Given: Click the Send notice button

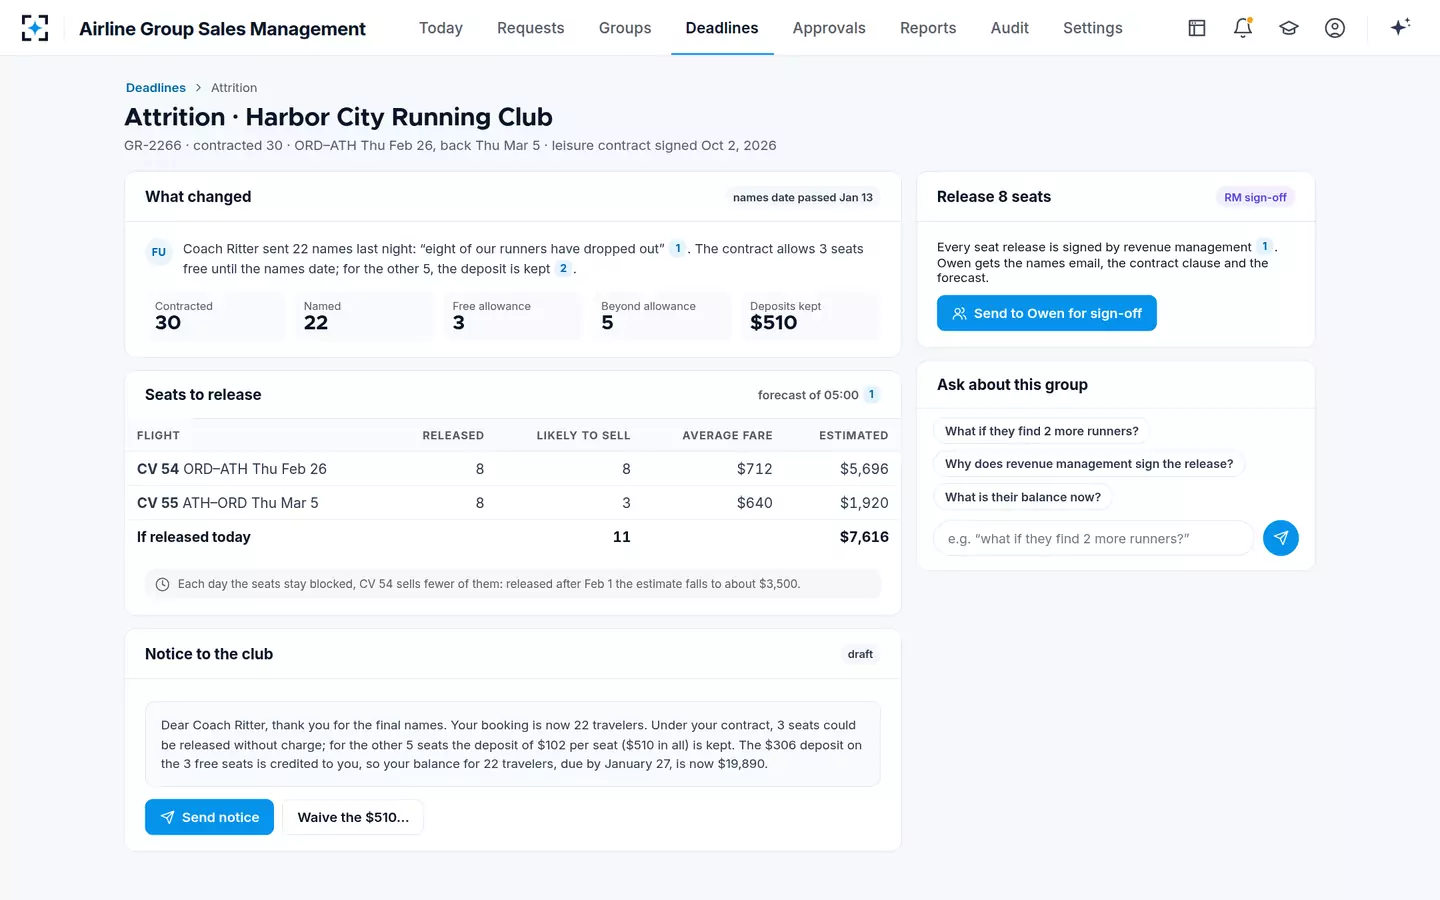Looking at the screenshot, I should tap(209, 817).
